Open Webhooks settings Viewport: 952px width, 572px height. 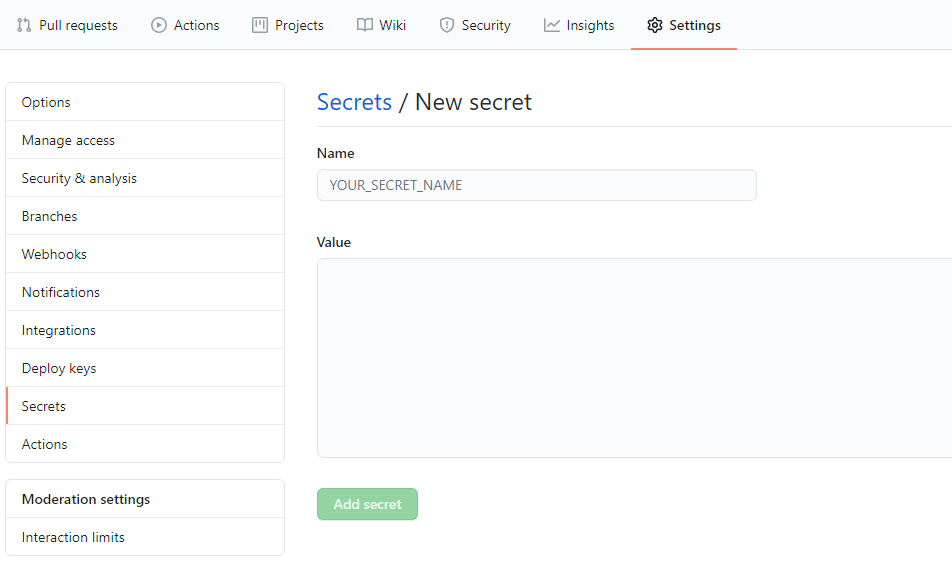[x=145, y=254]
